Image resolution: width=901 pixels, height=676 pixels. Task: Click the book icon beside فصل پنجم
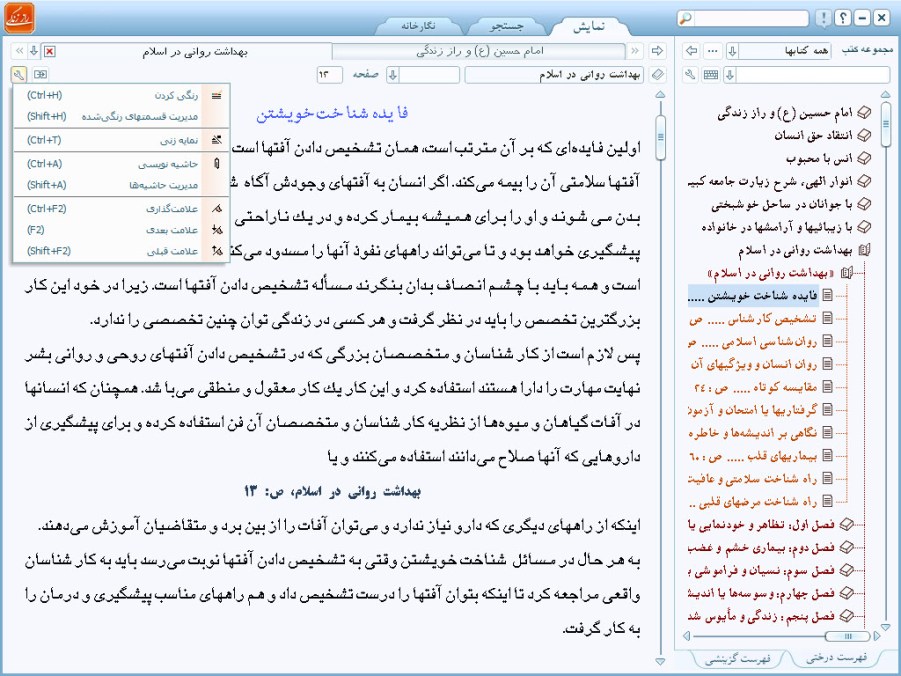pyautogui.click(x=846, y=616)
